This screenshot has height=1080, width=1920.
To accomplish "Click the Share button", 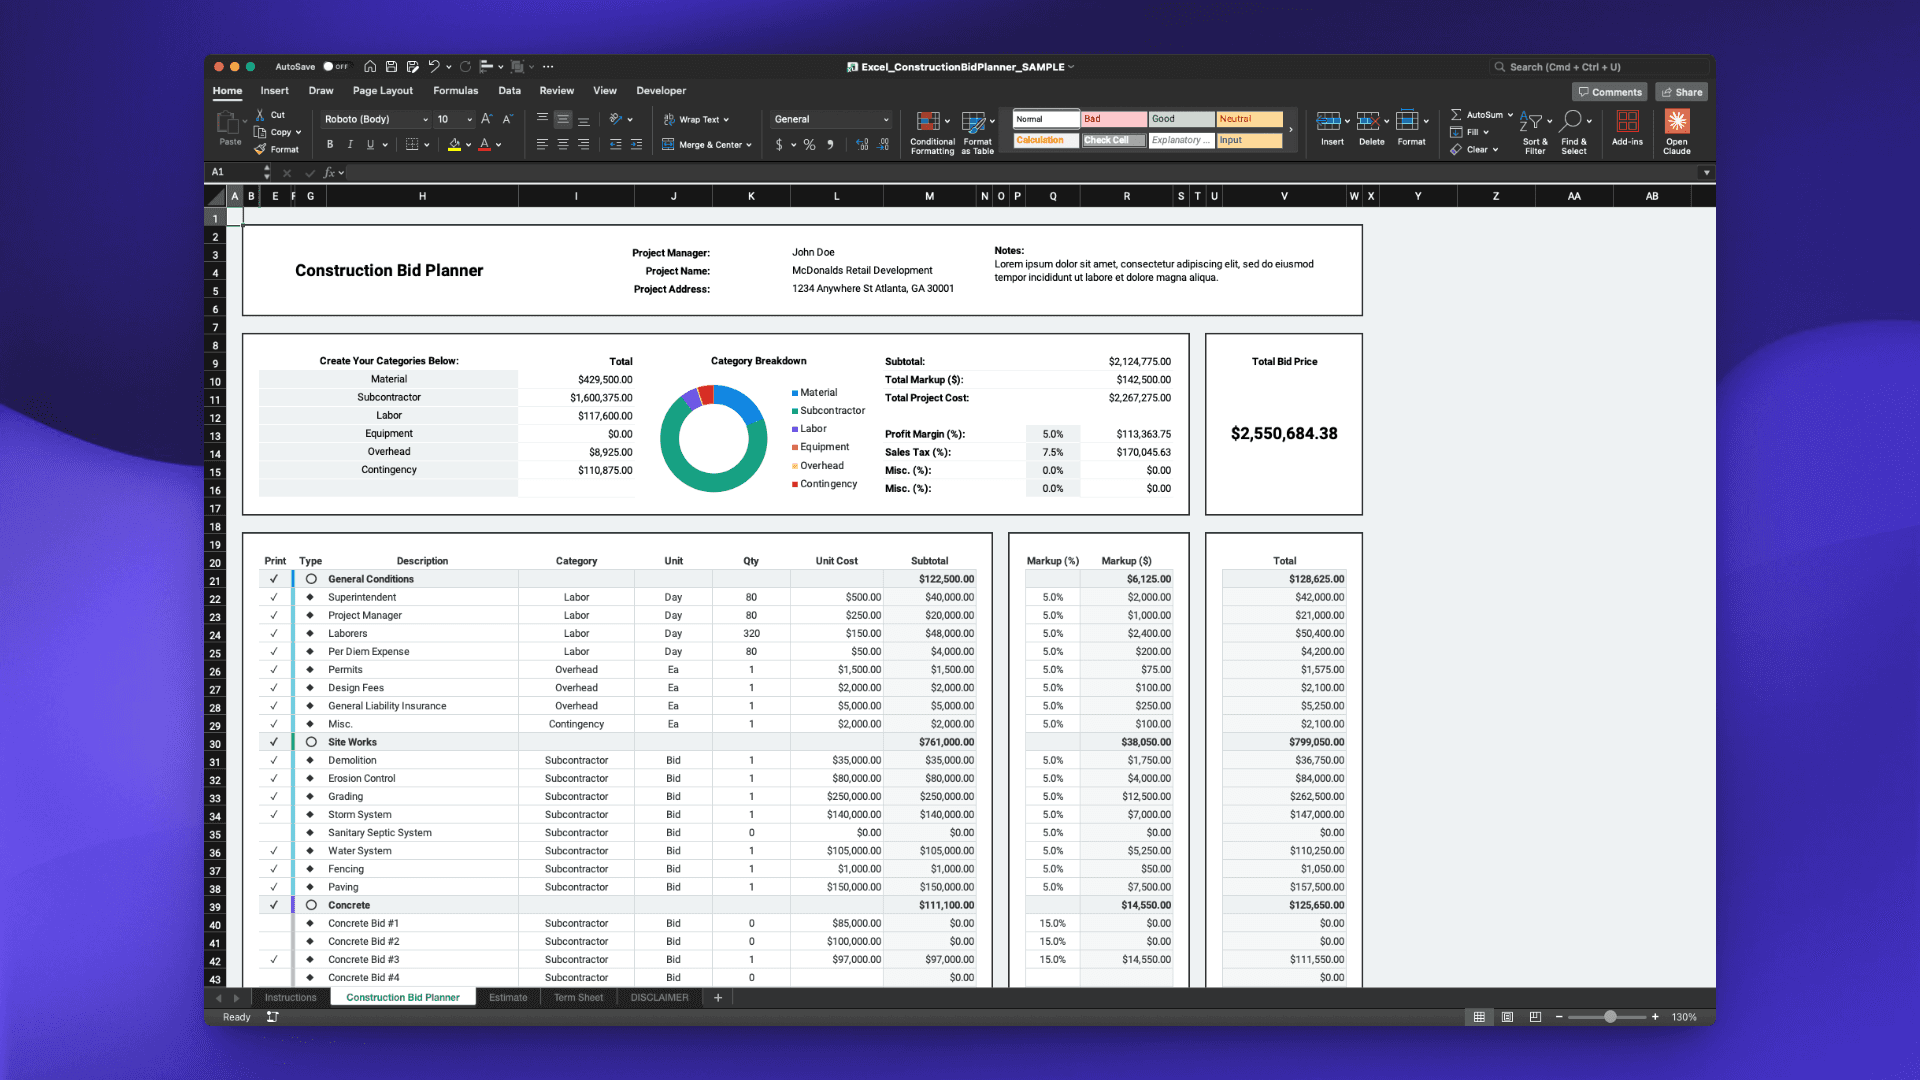I will click(1681, 92).
